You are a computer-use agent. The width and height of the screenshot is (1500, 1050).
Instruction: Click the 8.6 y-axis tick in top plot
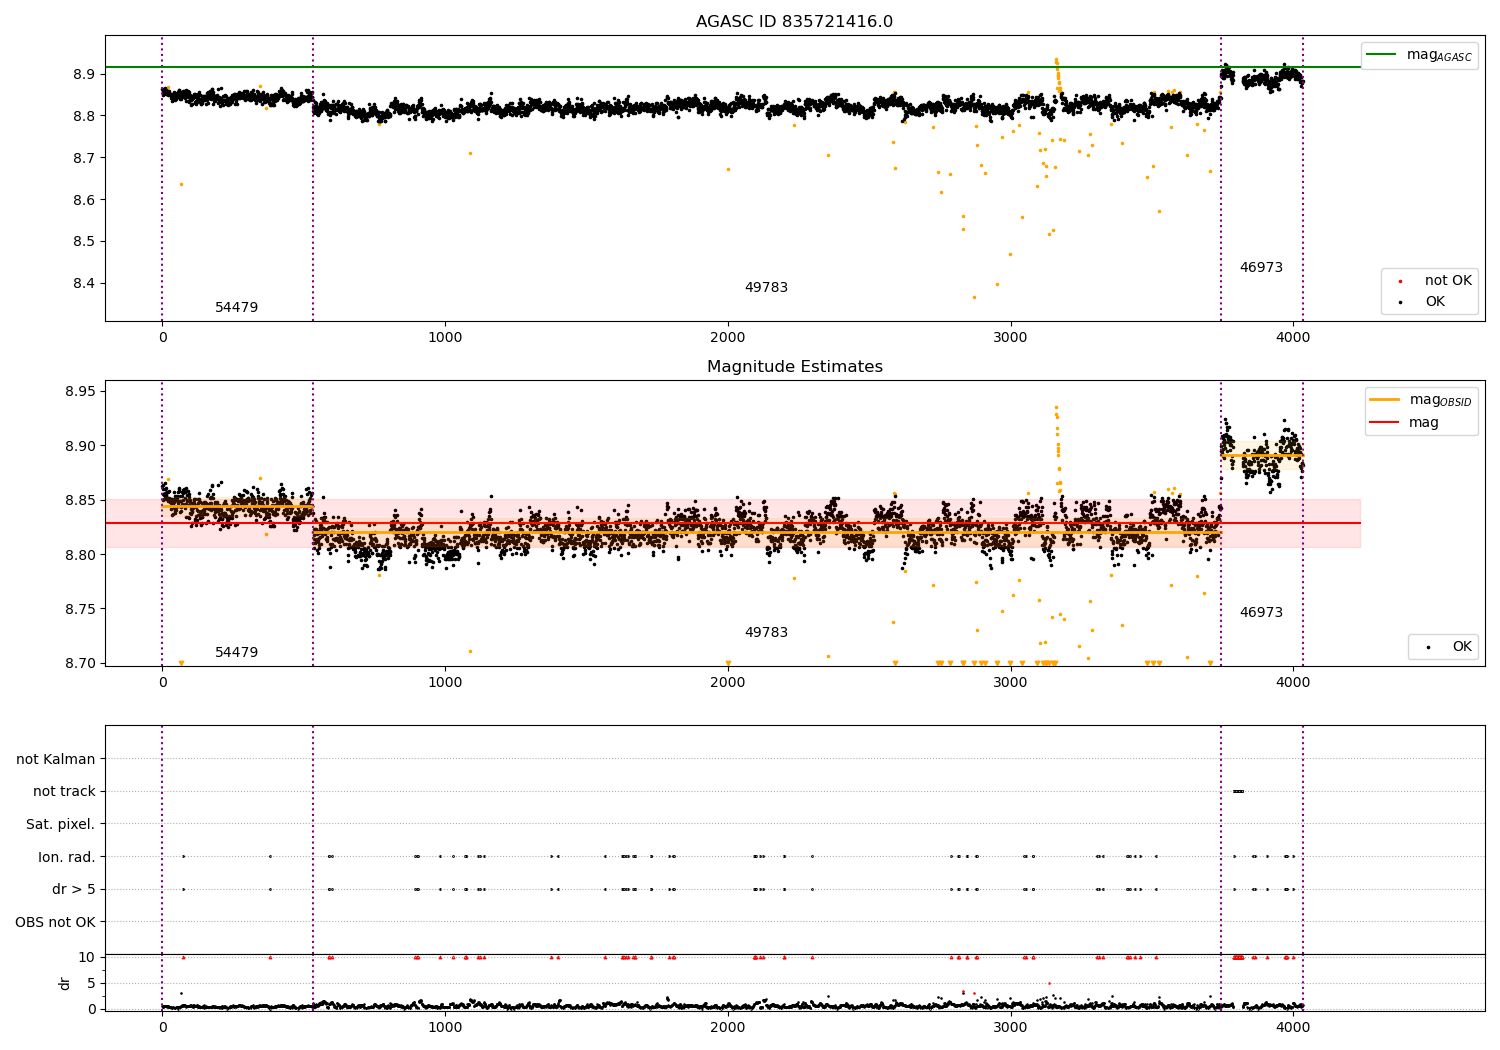click(82, 200)
